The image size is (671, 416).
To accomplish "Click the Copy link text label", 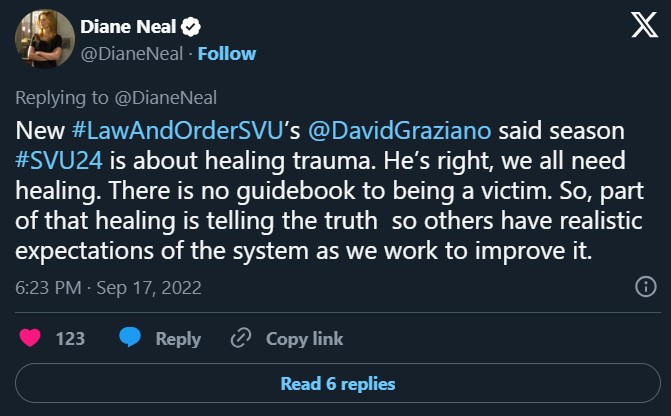I will [x=304, y=339].
